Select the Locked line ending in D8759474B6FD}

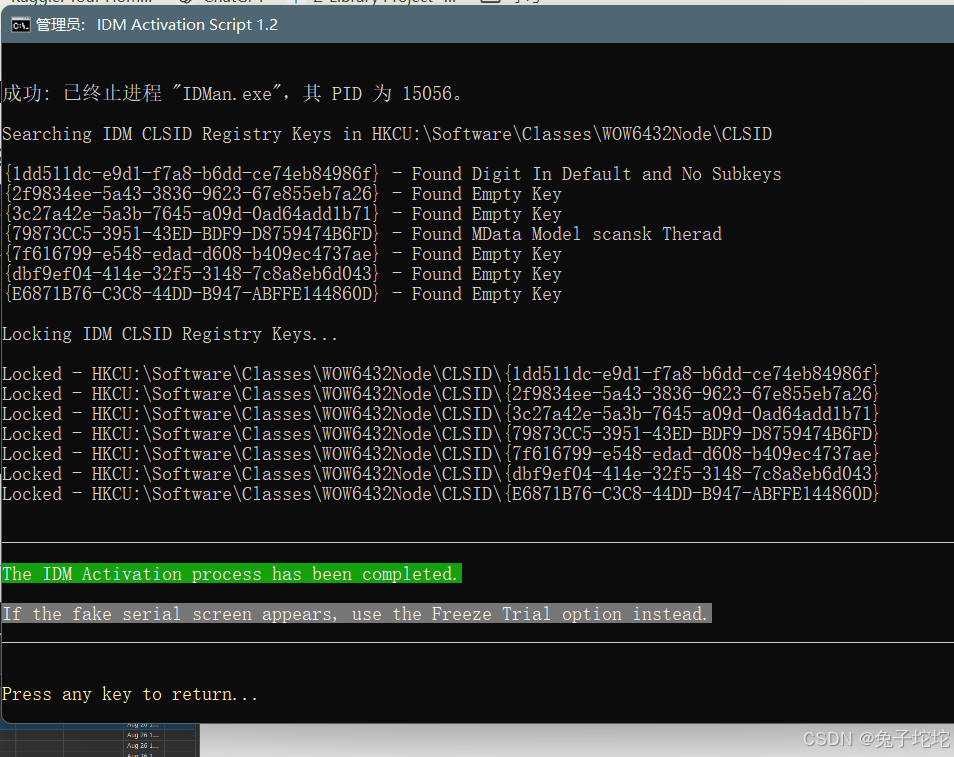(x=440, y=434)
